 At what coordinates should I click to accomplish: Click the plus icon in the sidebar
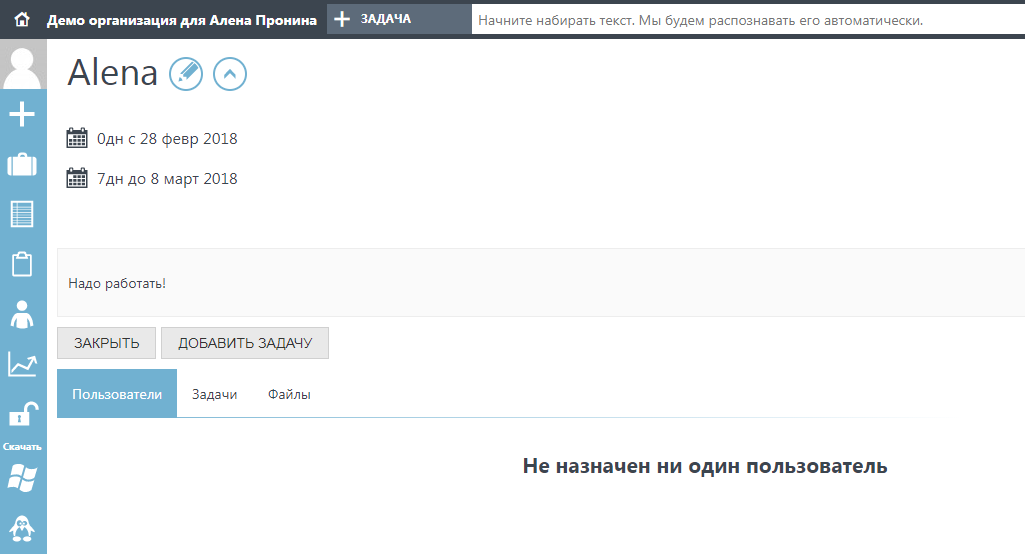[22, 114]
